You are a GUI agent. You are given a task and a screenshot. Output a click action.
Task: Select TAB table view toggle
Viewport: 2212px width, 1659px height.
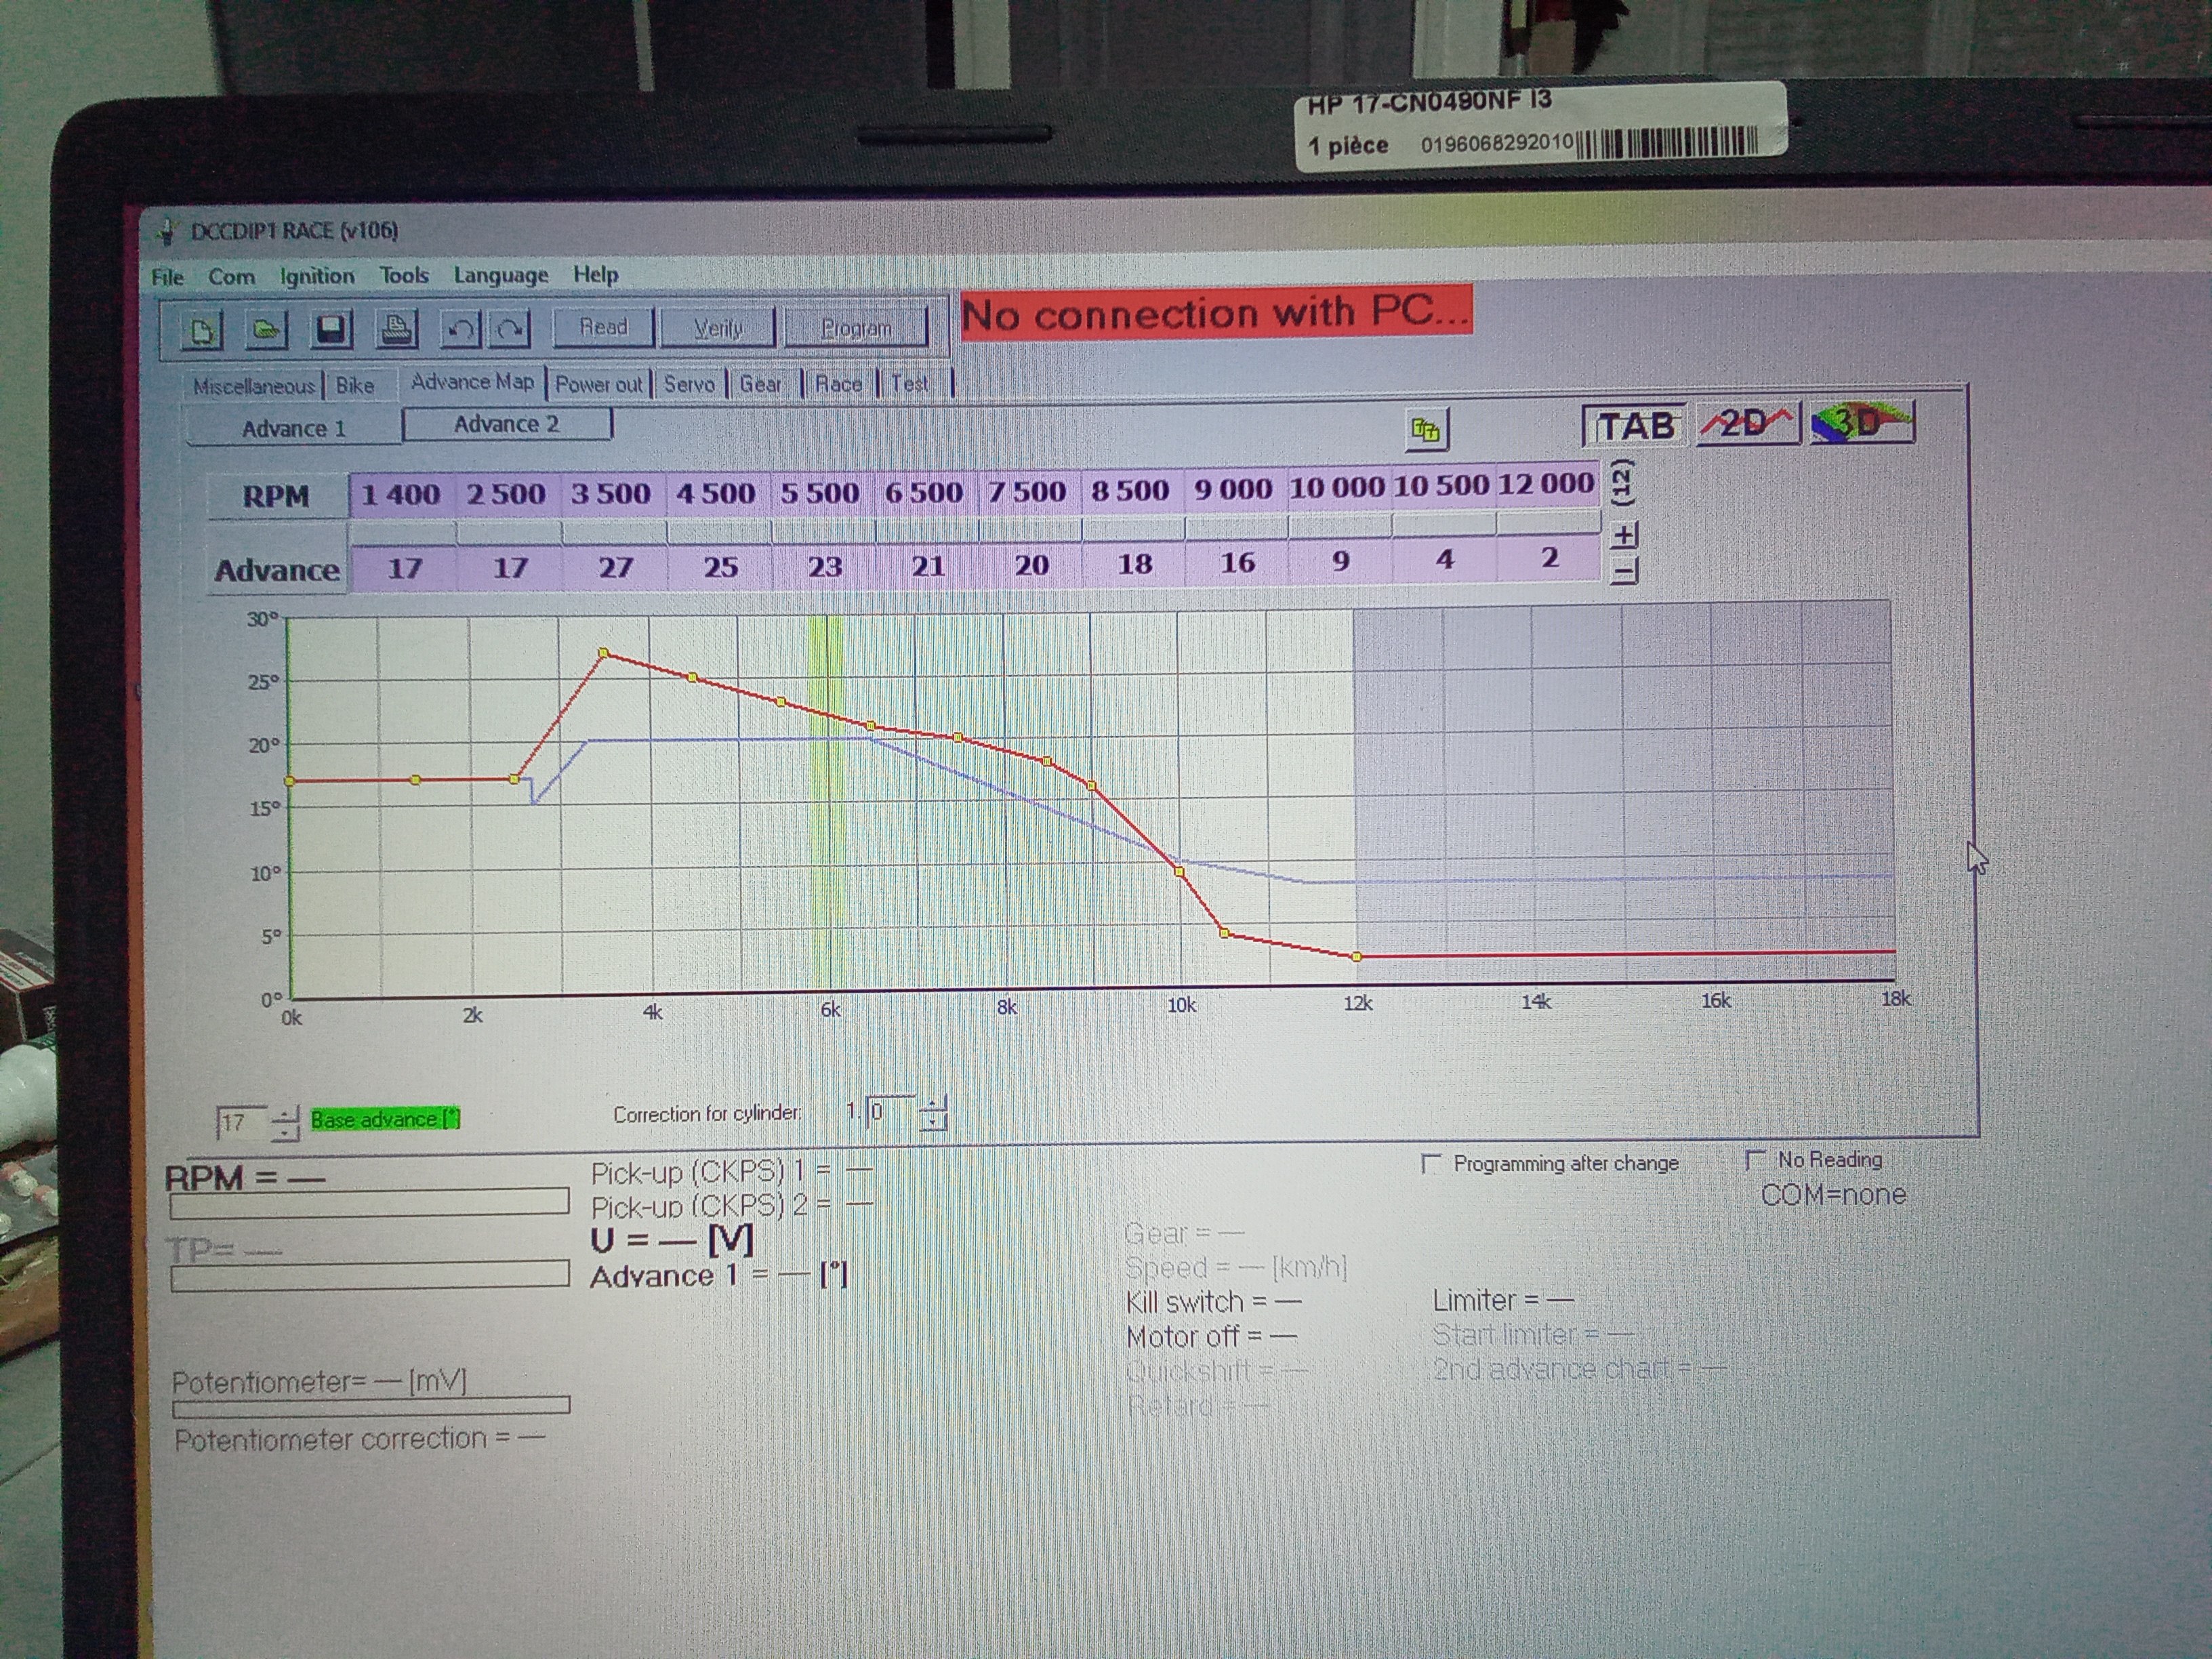(1634, 426)
